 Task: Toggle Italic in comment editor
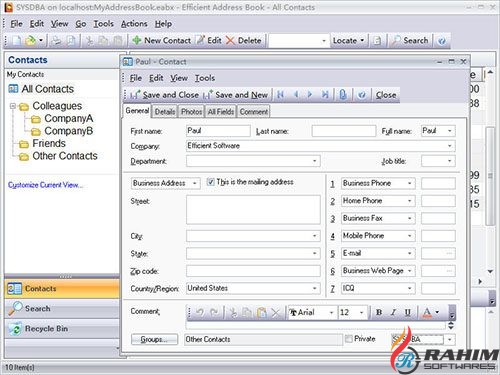click(393, 312)
